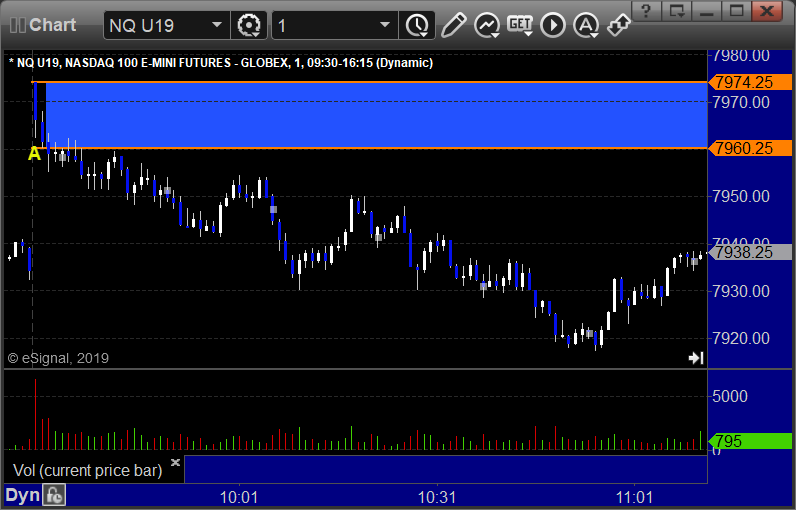Click the 7938.25 last price label
The width and height of the screenshot is (796, 510).
pyautogui.click(x=750, y=252)
